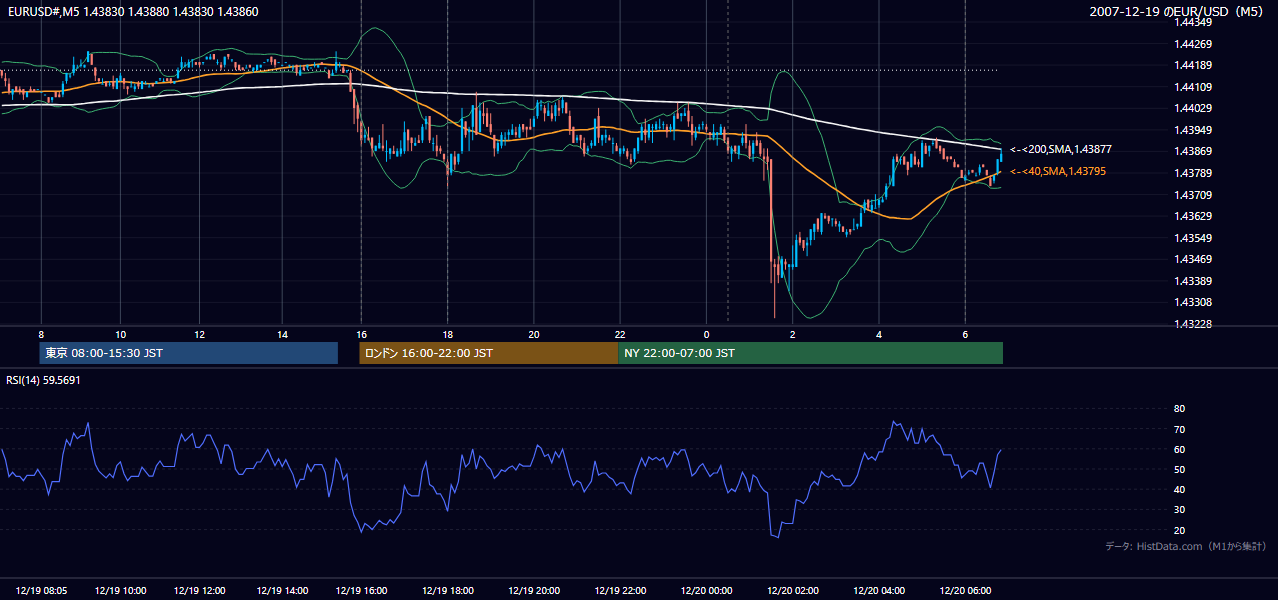Click the 12/19 18:00 date label
Screen dimensions: 1278x600
tap(447, 591)
